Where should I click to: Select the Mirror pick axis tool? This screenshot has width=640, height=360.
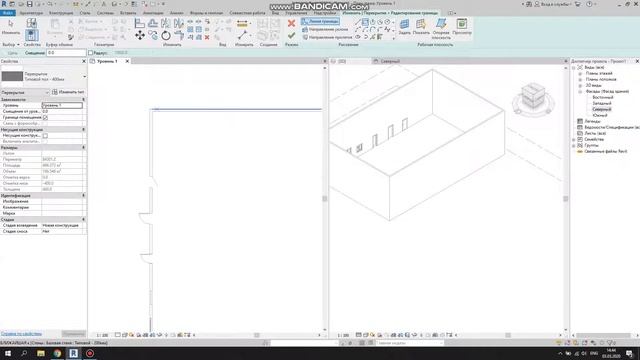click(x=166, y=23)
